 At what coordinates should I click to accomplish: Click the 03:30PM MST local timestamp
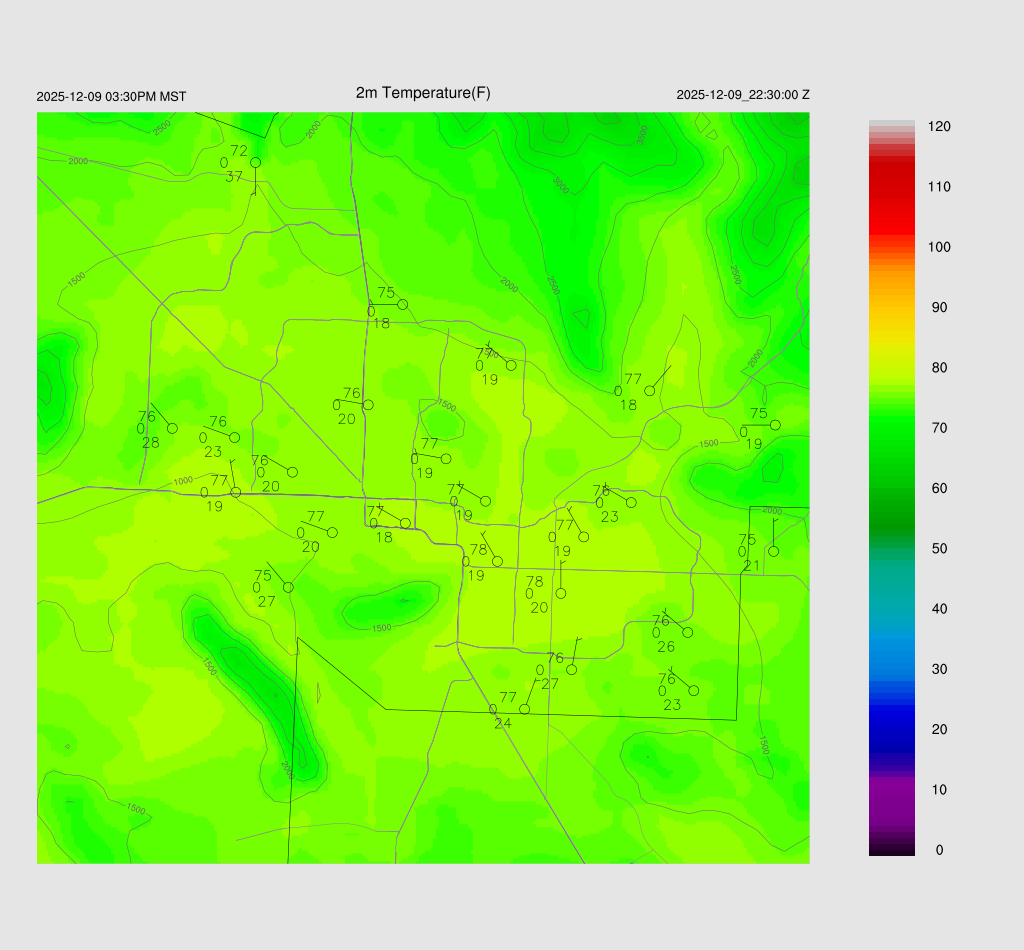111,97
